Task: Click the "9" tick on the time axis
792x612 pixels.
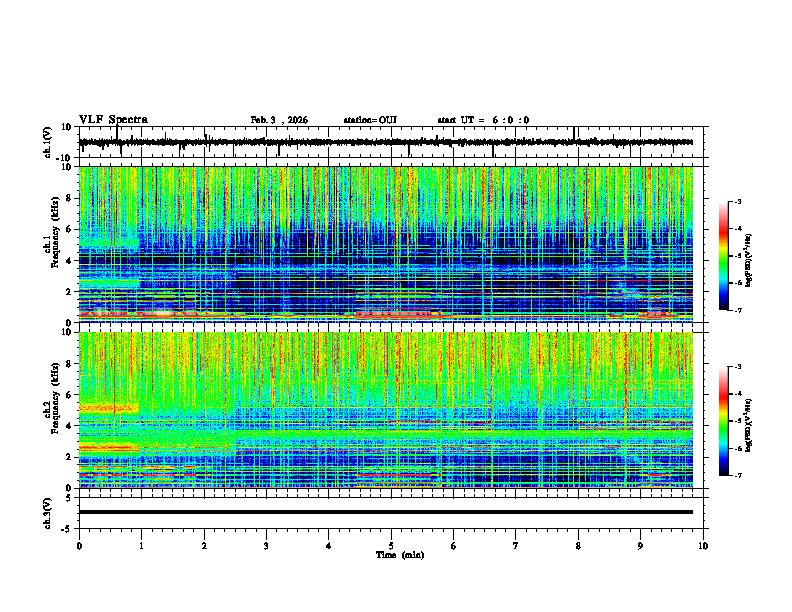Action: 640,546
